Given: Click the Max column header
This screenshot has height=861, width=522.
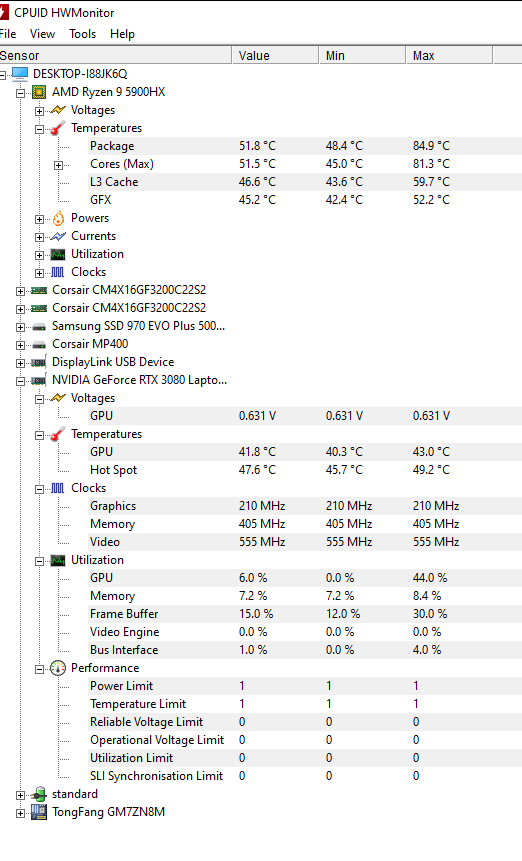Looking at the screenshot, I should [450, 55].
